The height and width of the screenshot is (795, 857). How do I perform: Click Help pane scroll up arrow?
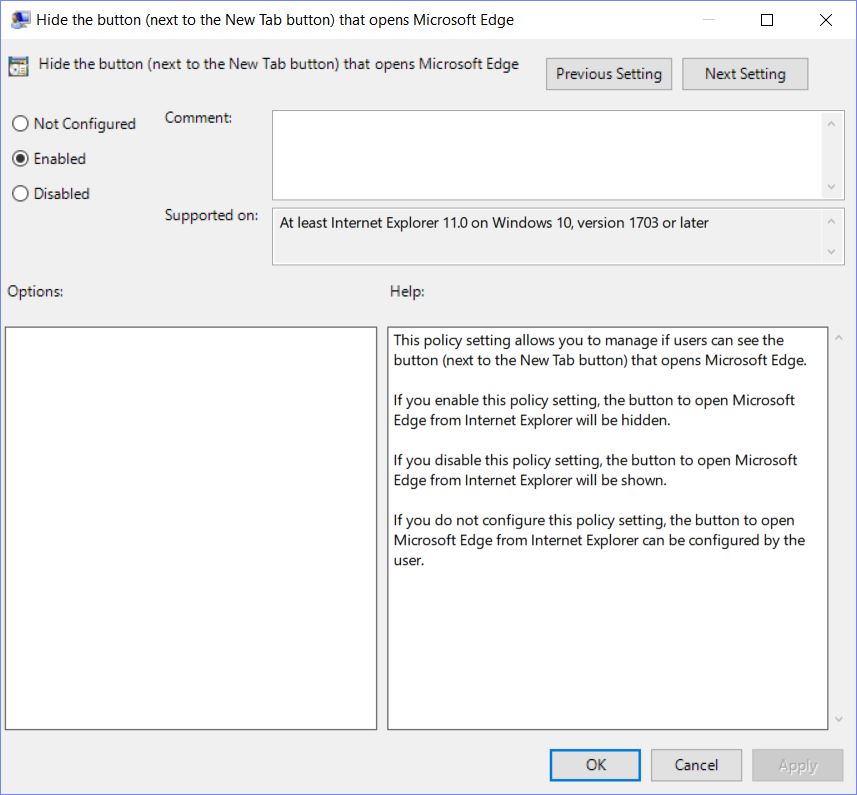click(x=839, y=338)
